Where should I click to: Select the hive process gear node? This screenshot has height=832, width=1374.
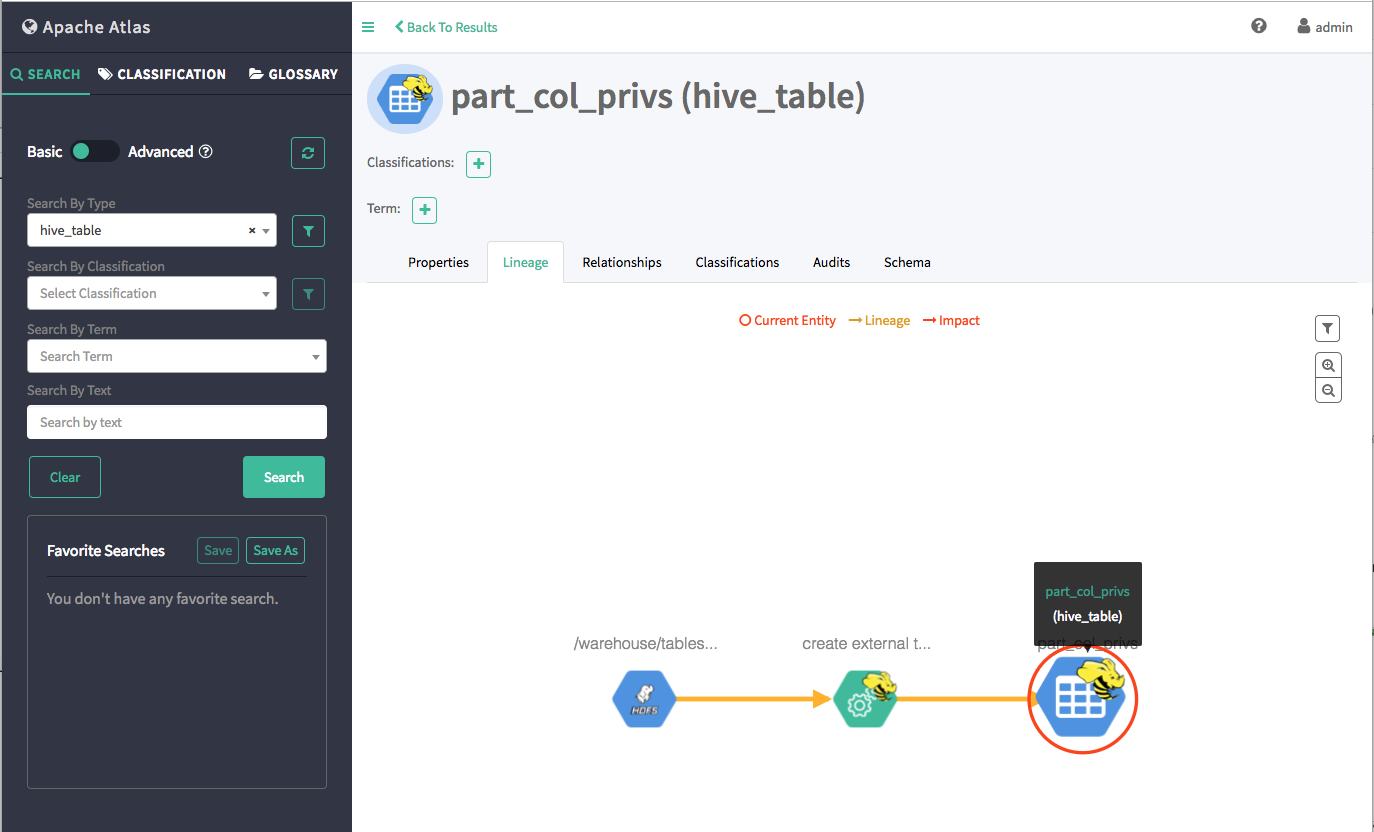[865, 699]
